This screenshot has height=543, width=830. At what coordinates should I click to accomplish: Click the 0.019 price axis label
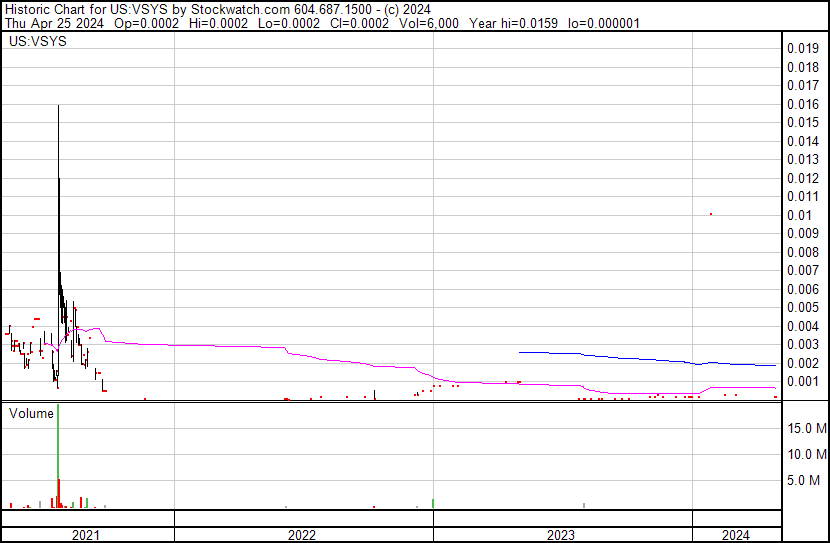802,48
